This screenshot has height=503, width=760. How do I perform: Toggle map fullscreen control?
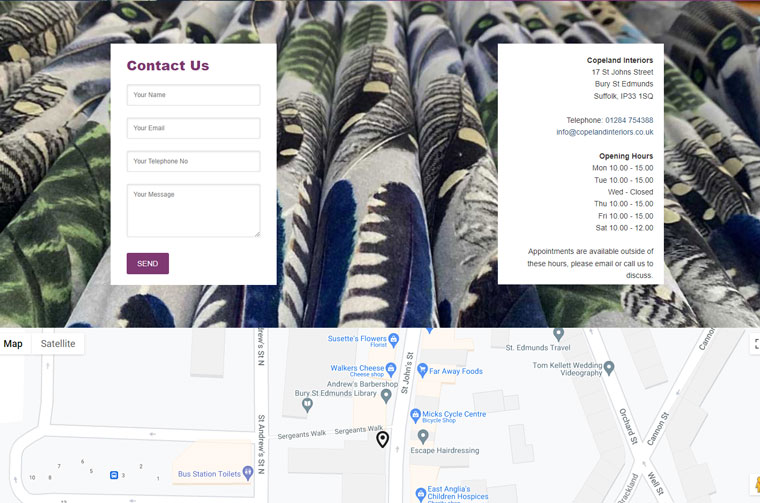[x=756, y=344]
